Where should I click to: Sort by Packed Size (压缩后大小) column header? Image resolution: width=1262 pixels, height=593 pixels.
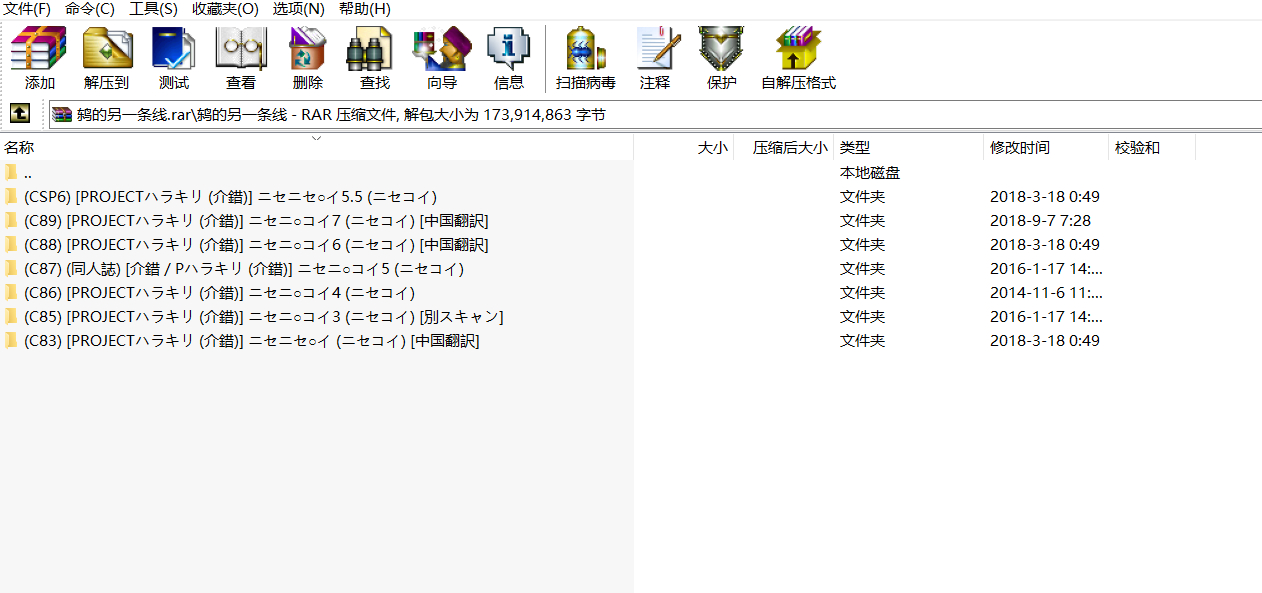(784, 148)
